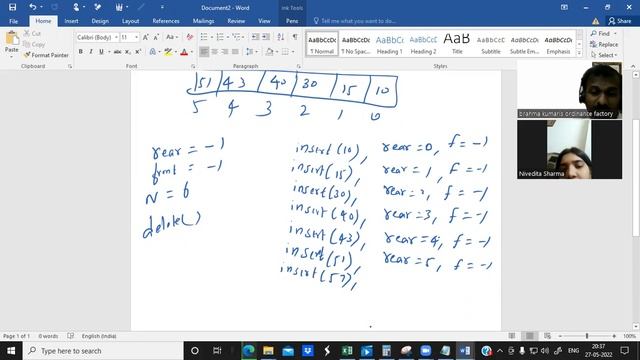
Task: Expand the Numbering list dropdown arrow
Action: coord(227,37)
